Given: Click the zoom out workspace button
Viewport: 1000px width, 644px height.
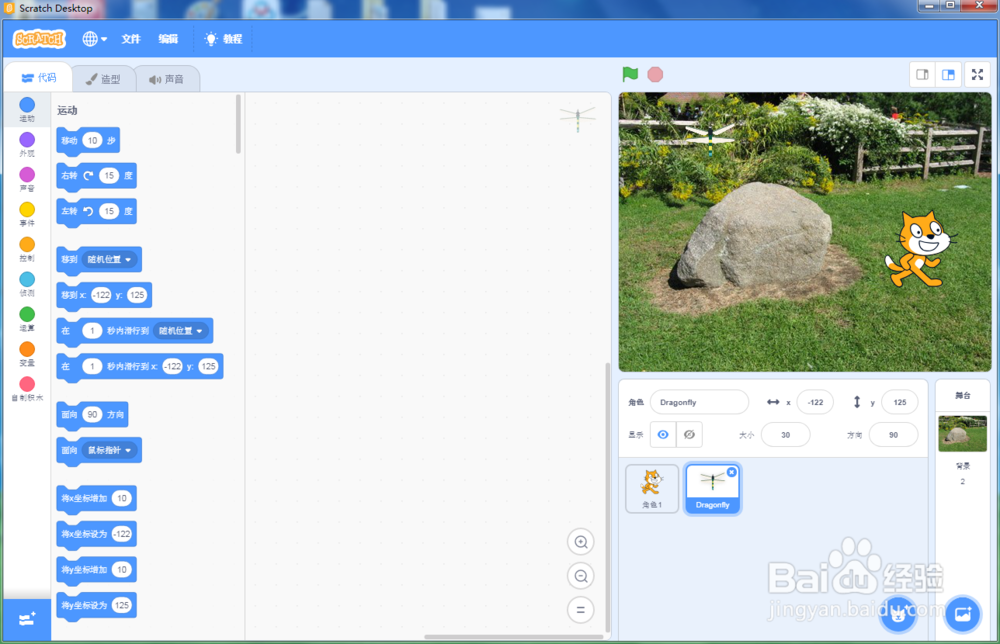Looking at the screenshot, I should click(x=580, y=576).
